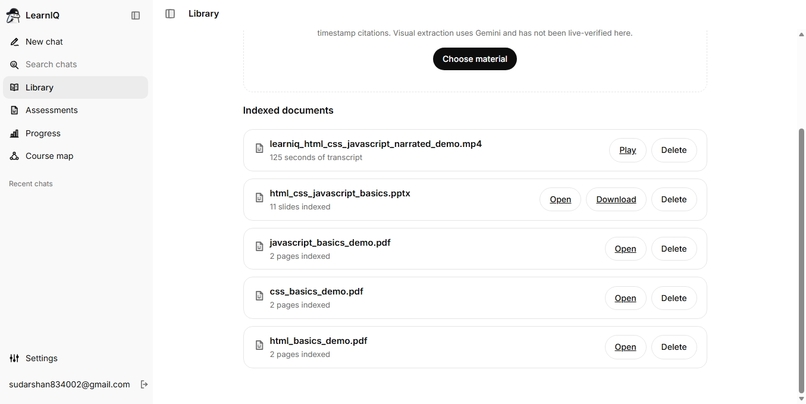Click the Assessments document icon
Screen dimensions: 806x404
click(14, 111)
